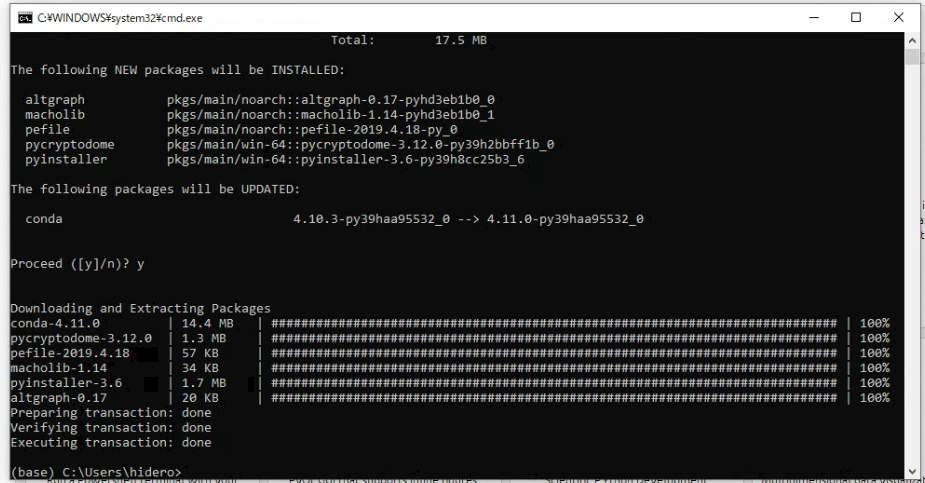
Task: Click the pefile-2019.4.18 progress bar
Action: click(x=554, y=353)
